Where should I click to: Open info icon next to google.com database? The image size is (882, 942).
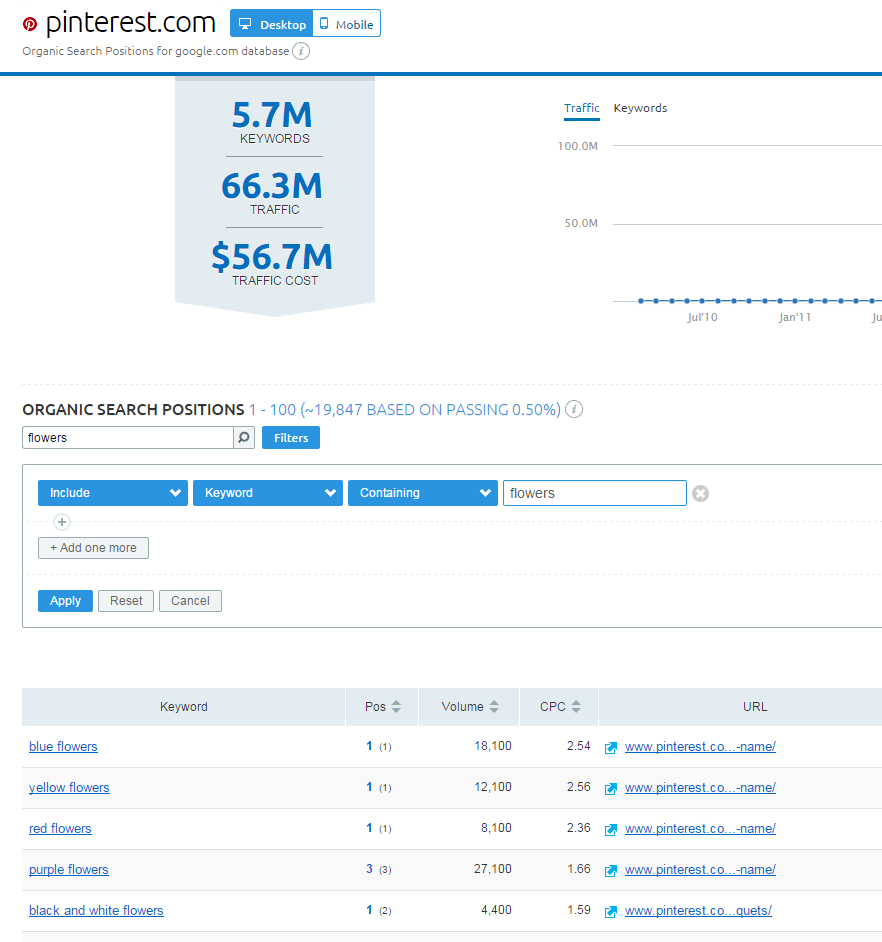(301, 51)
